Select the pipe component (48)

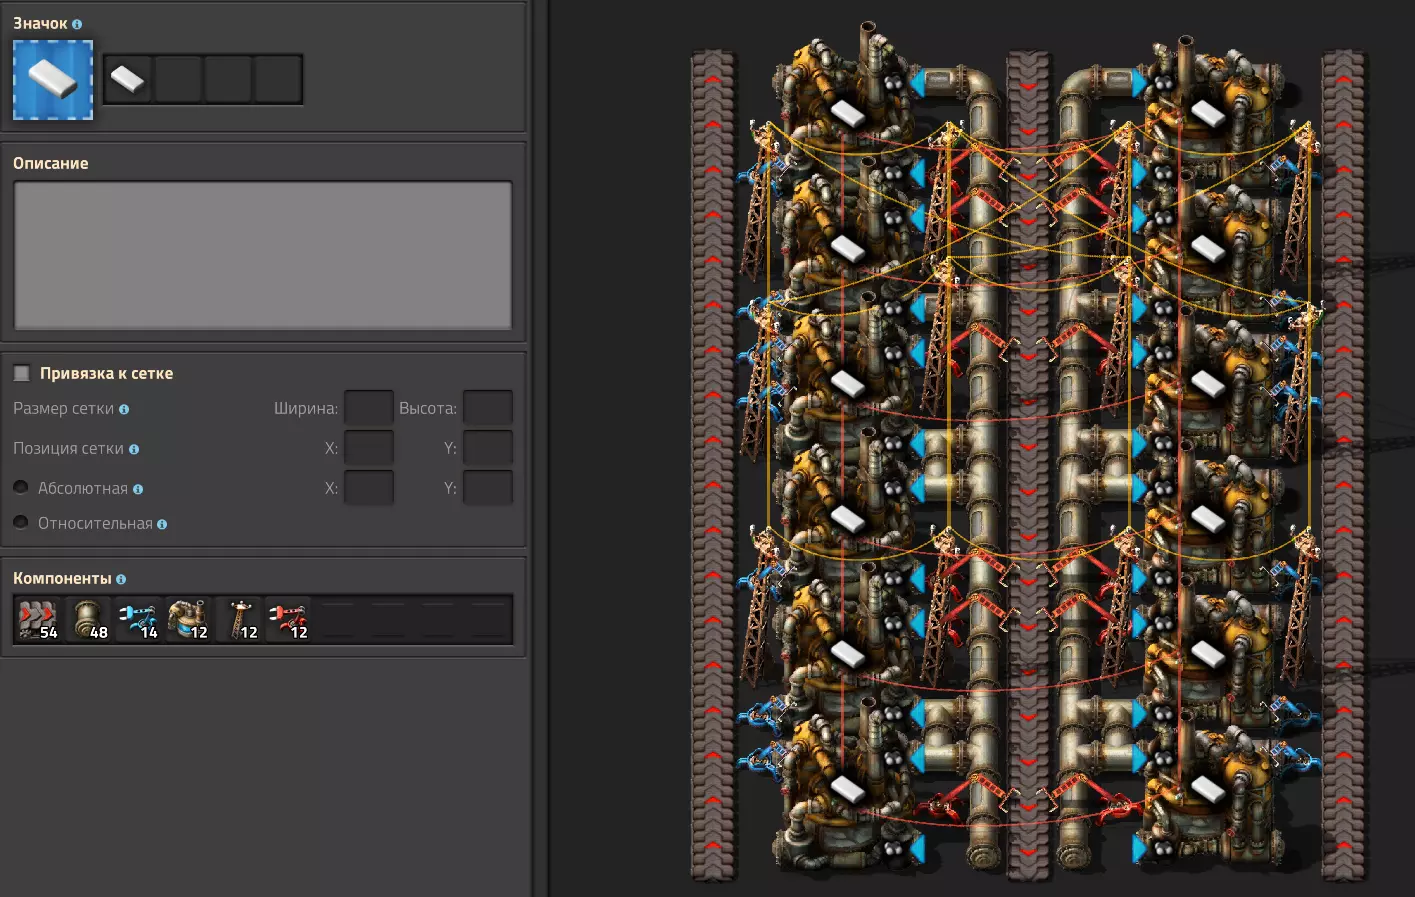(x=88, y=620)
